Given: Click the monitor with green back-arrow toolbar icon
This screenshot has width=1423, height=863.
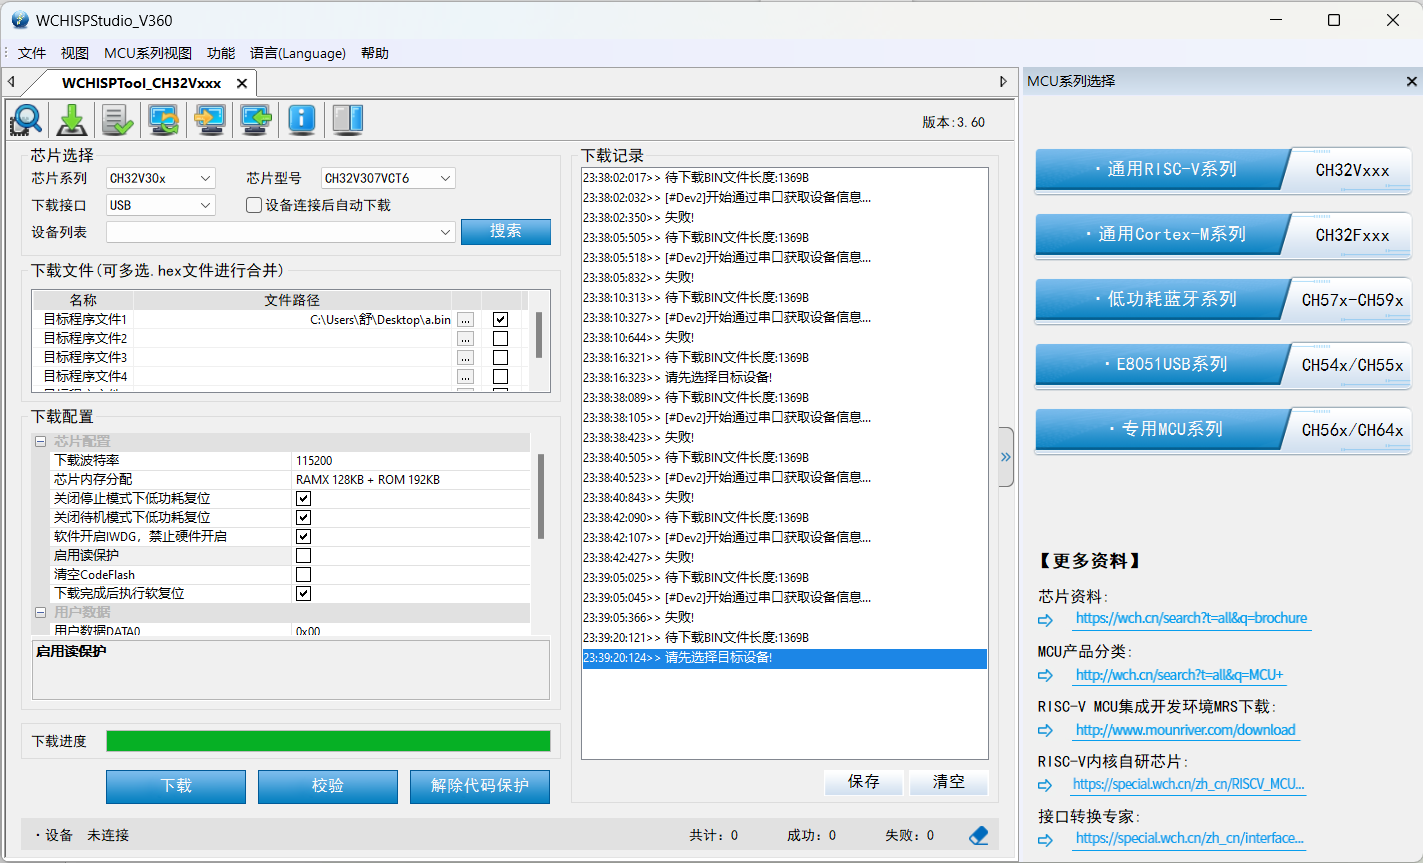Looking at the screenshot, I should (255, 119).
